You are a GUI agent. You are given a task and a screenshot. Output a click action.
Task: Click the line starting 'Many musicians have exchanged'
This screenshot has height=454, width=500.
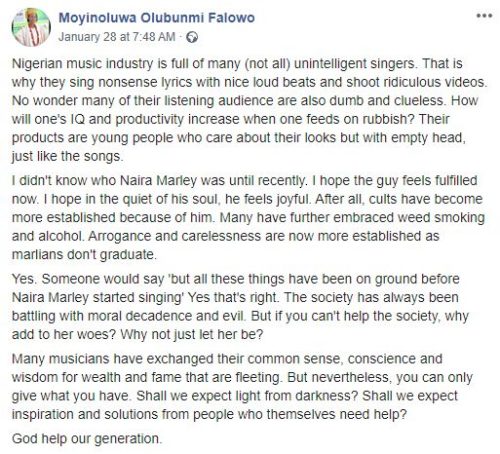click(x=227, y=359)
